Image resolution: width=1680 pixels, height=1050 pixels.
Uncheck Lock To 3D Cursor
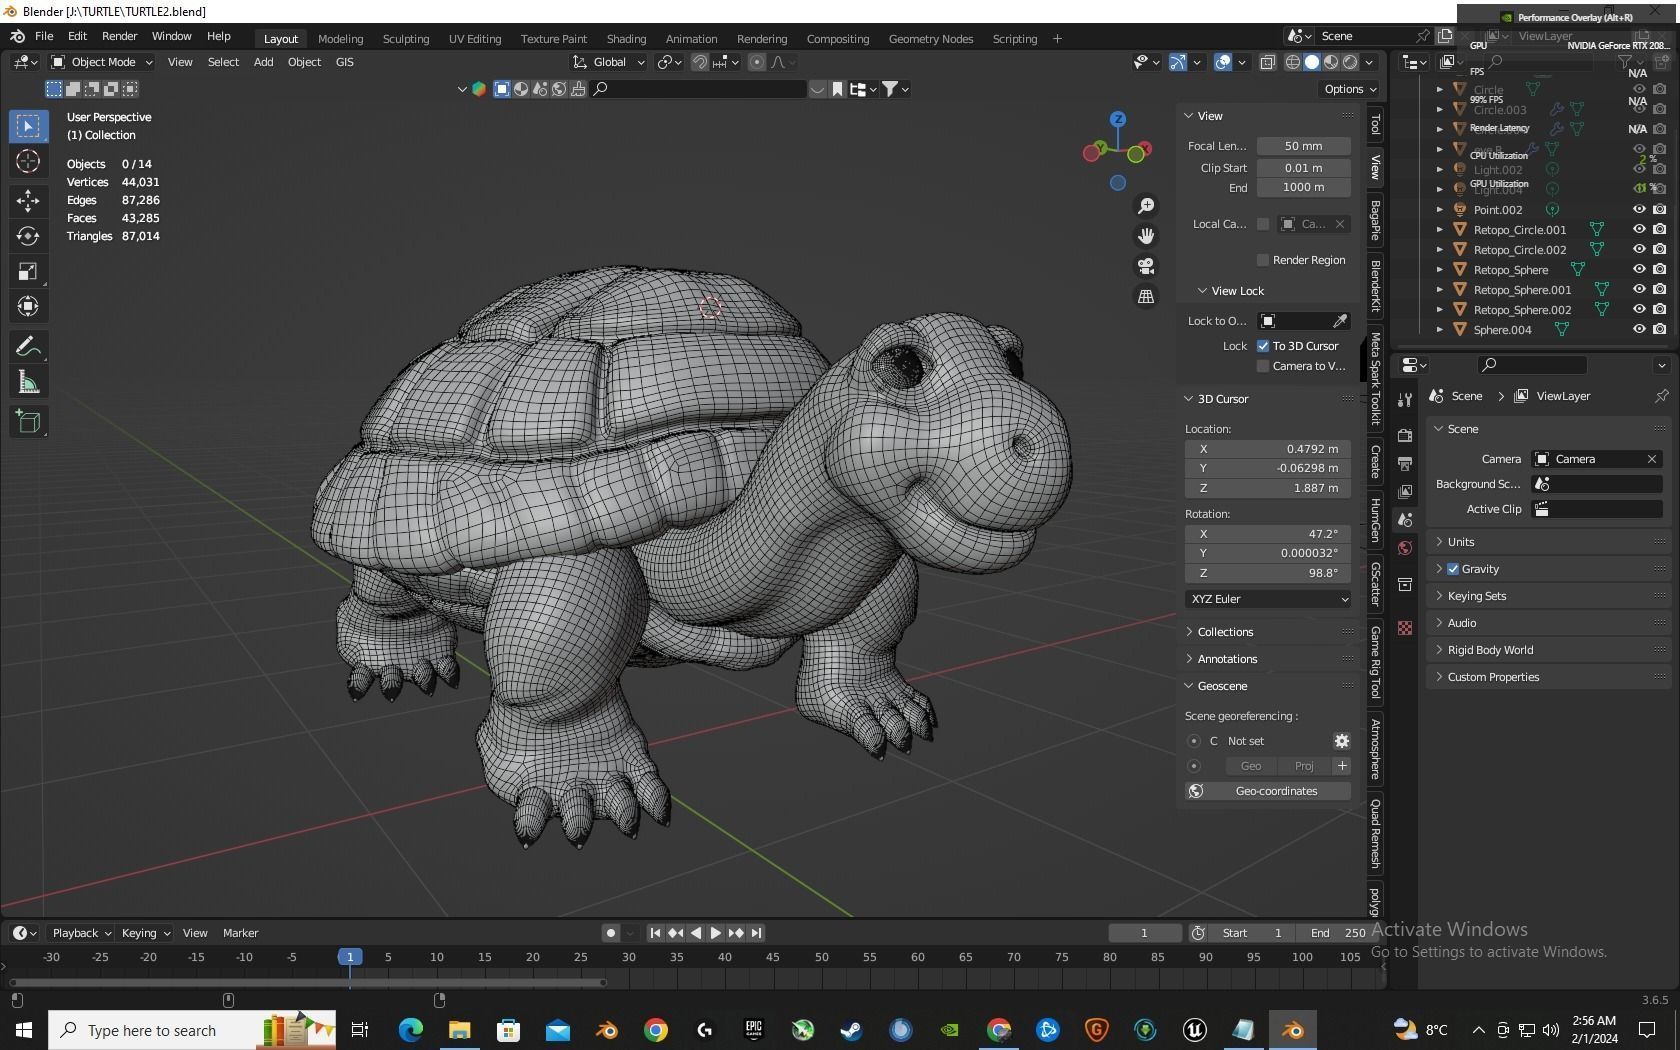click(x=1263, y=346)
